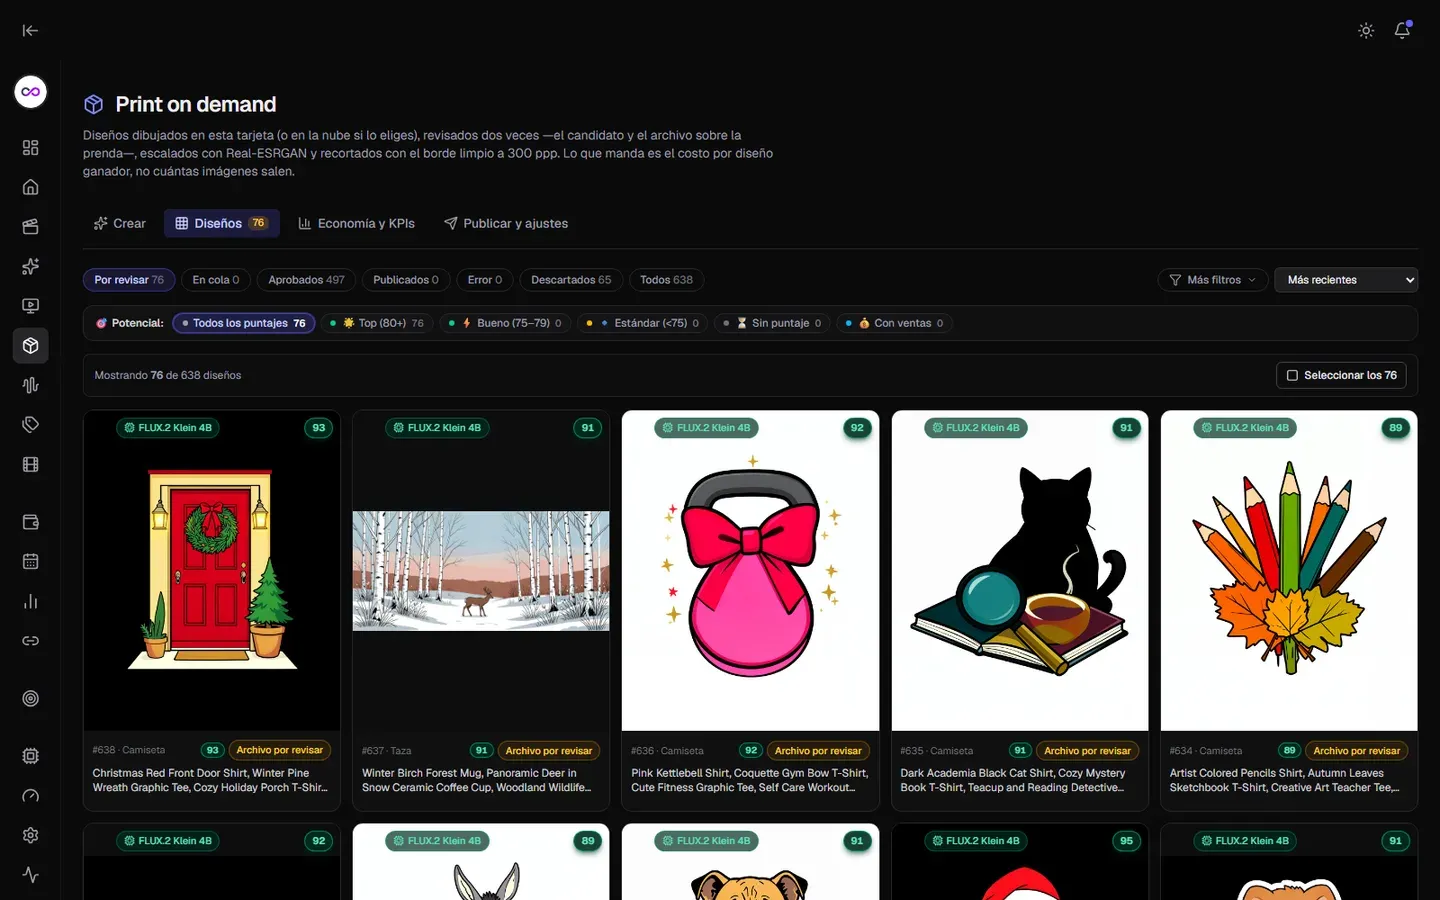Open the settings gear in sidebar
This screenshot has height=900, width=1440.
(x=31, y=835)
